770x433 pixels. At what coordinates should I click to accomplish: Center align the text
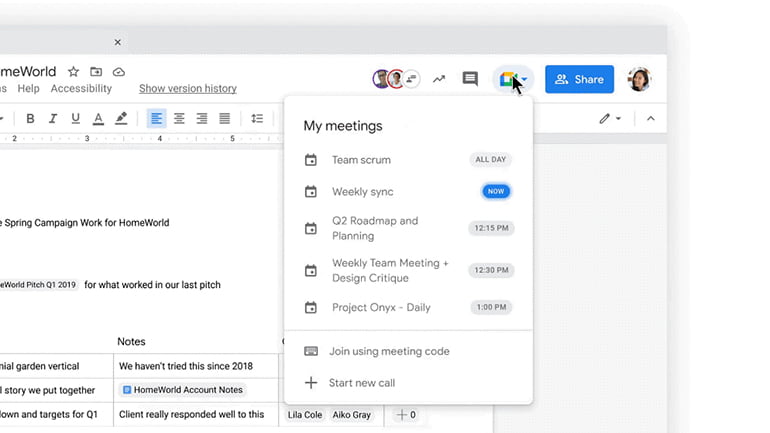[179, 118]
